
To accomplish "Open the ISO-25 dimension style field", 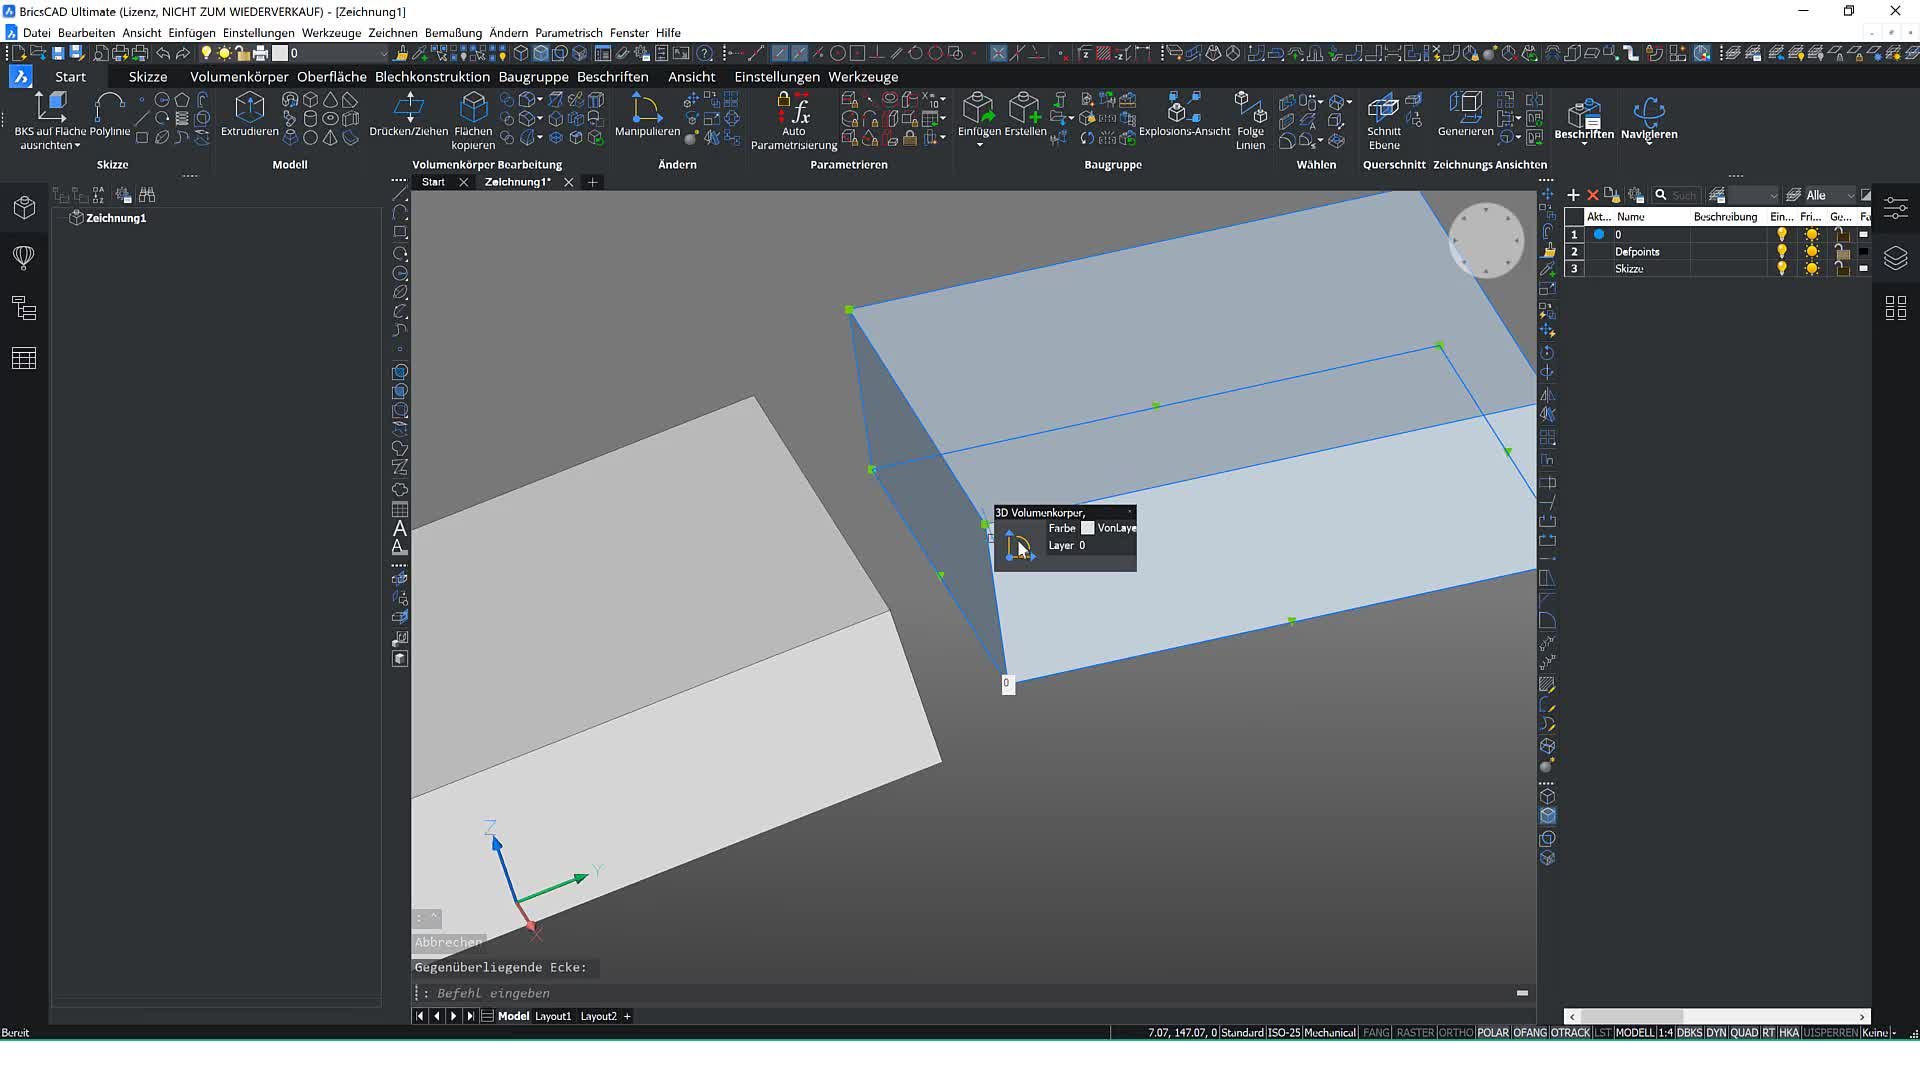I will [x=1284, y=1033].
